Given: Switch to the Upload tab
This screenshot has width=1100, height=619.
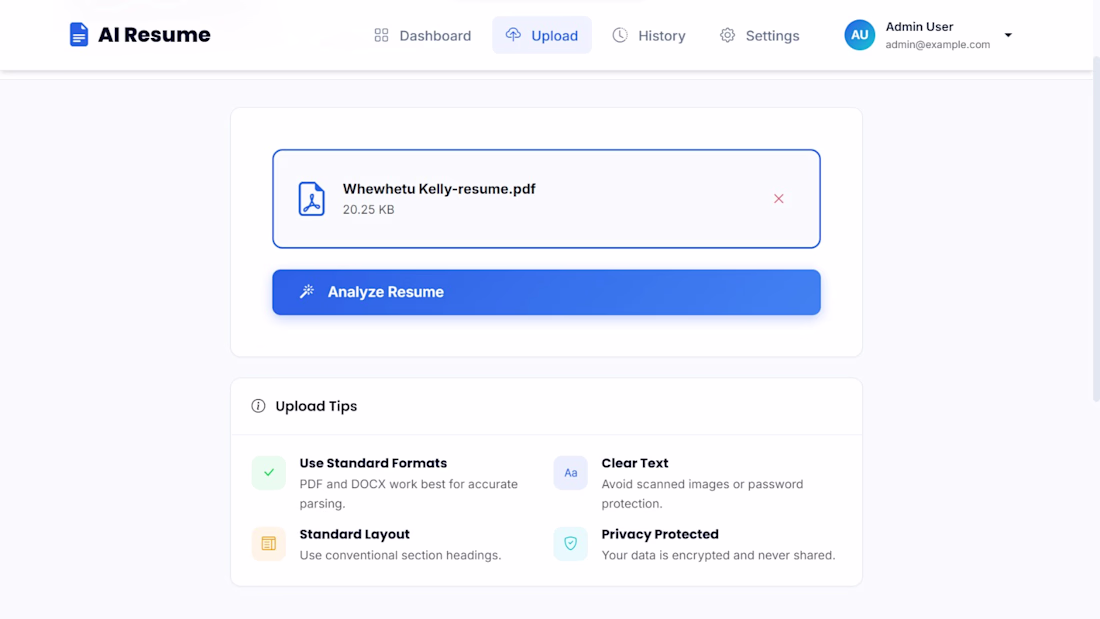Looking at the screenshot, I should coord(542,35).
